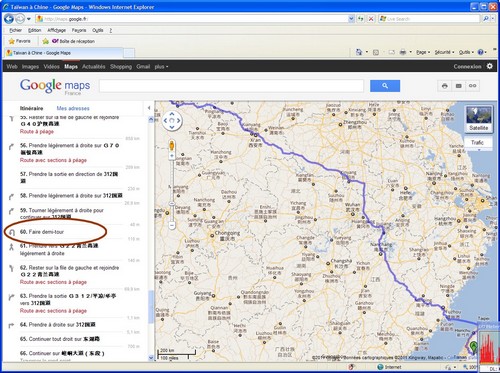Click the Favoris star button
The image size is (500, 373).
(x=20, y=41)
